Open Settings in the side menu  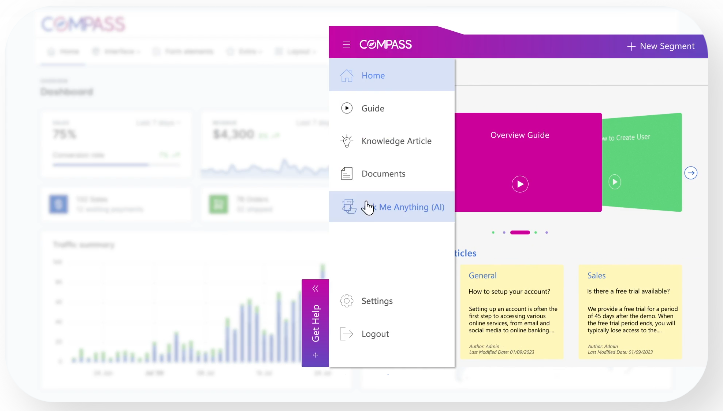(x=392, y=301)
